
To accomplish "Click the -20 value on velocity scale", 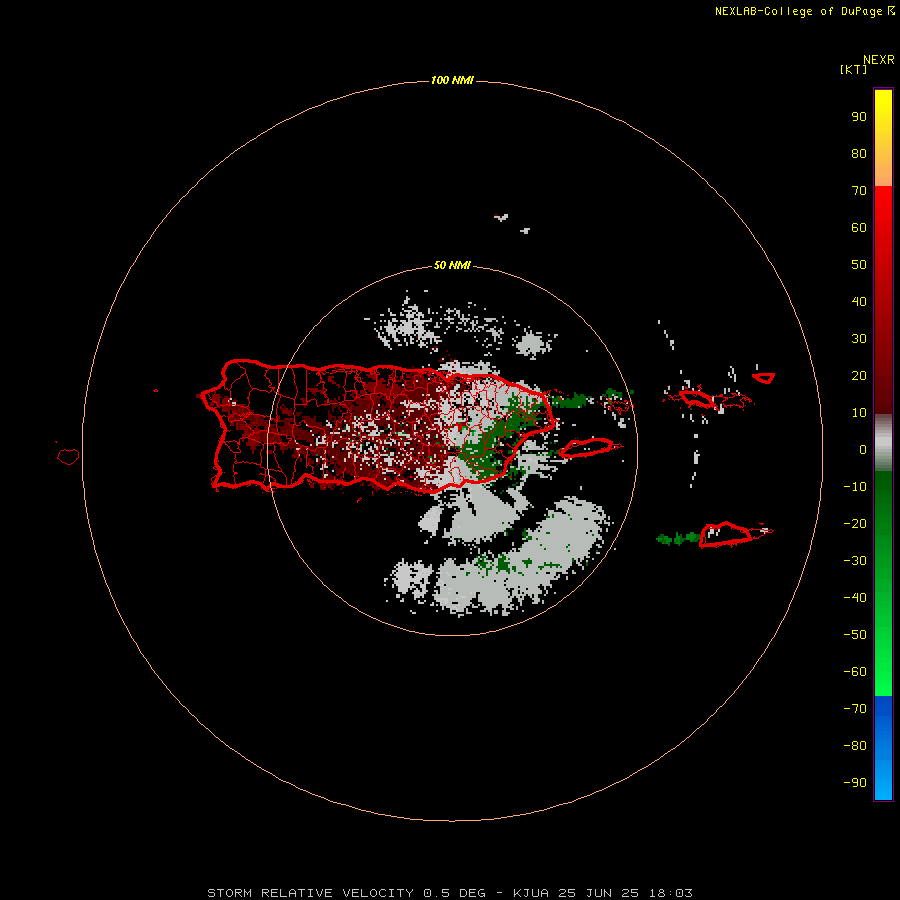I will point(855,523).
